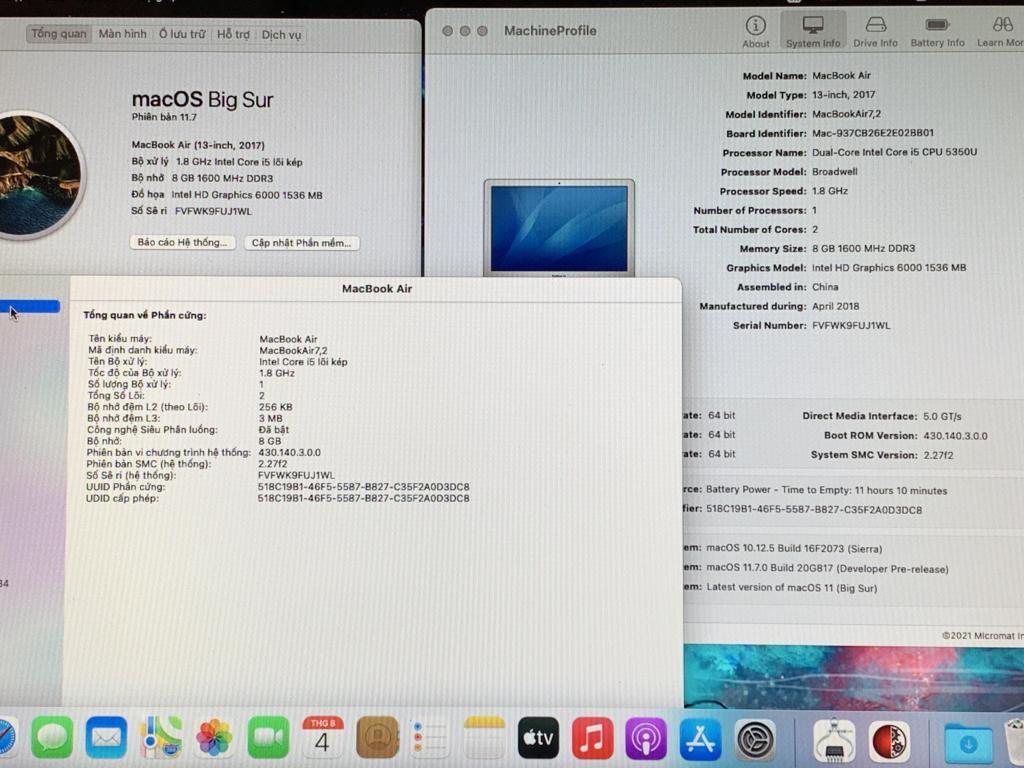Open Drive Info in MachineProfile toolbar
Image resolution: width=1024 pixels, height=768 pixels.
875,31
